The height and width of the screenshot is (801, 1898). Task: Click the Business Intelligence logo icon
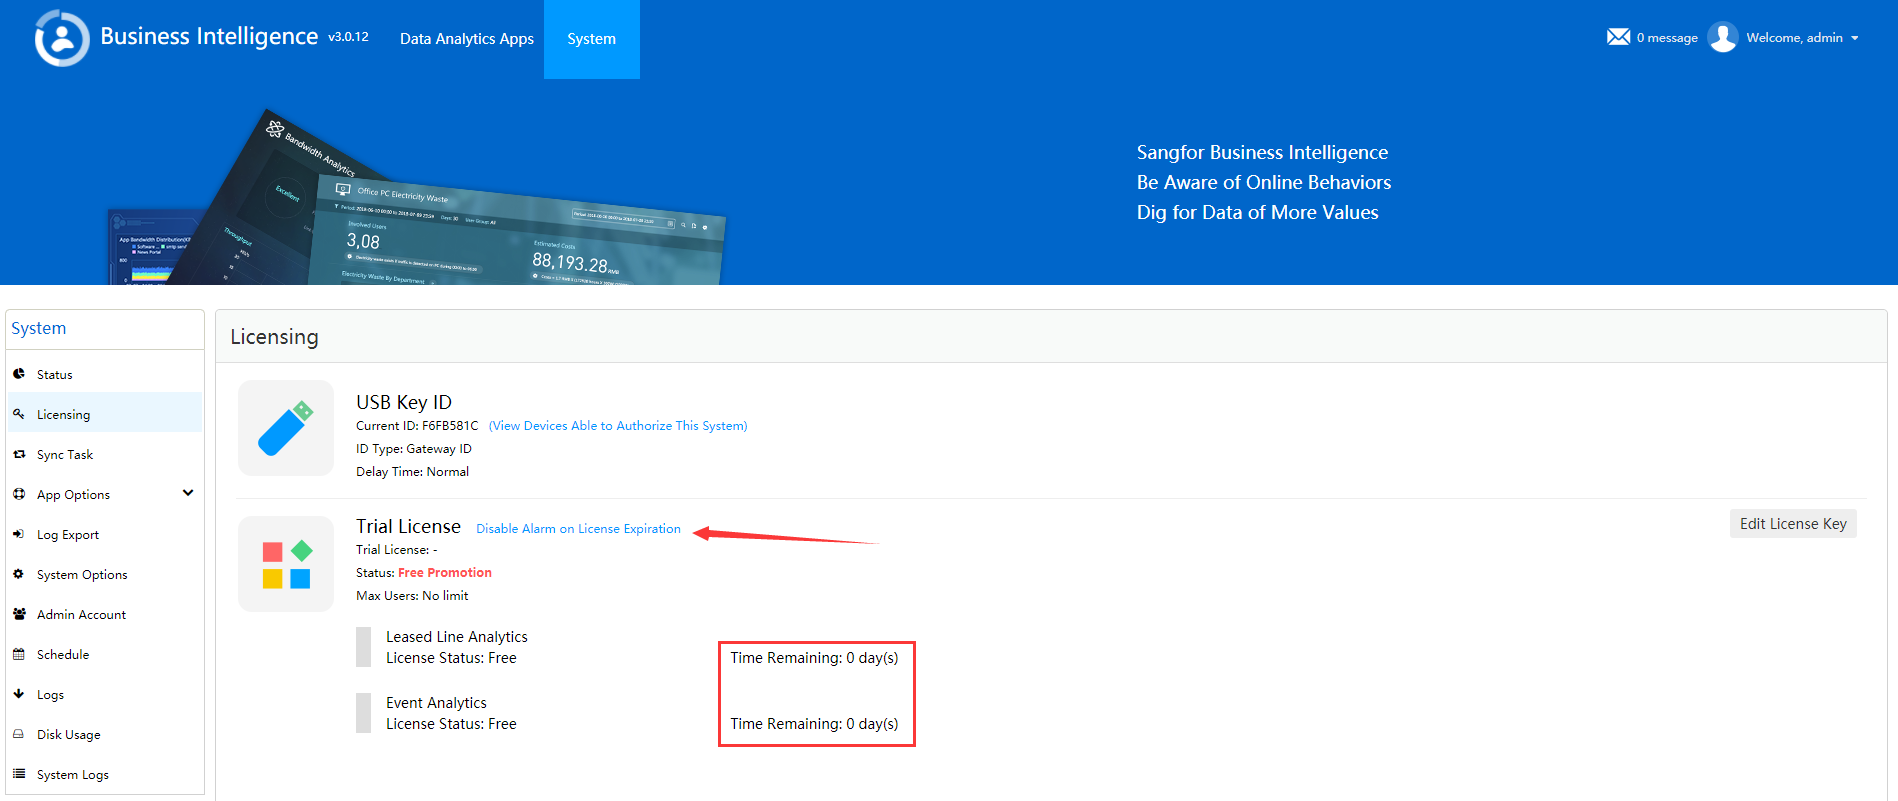[62, 38]
